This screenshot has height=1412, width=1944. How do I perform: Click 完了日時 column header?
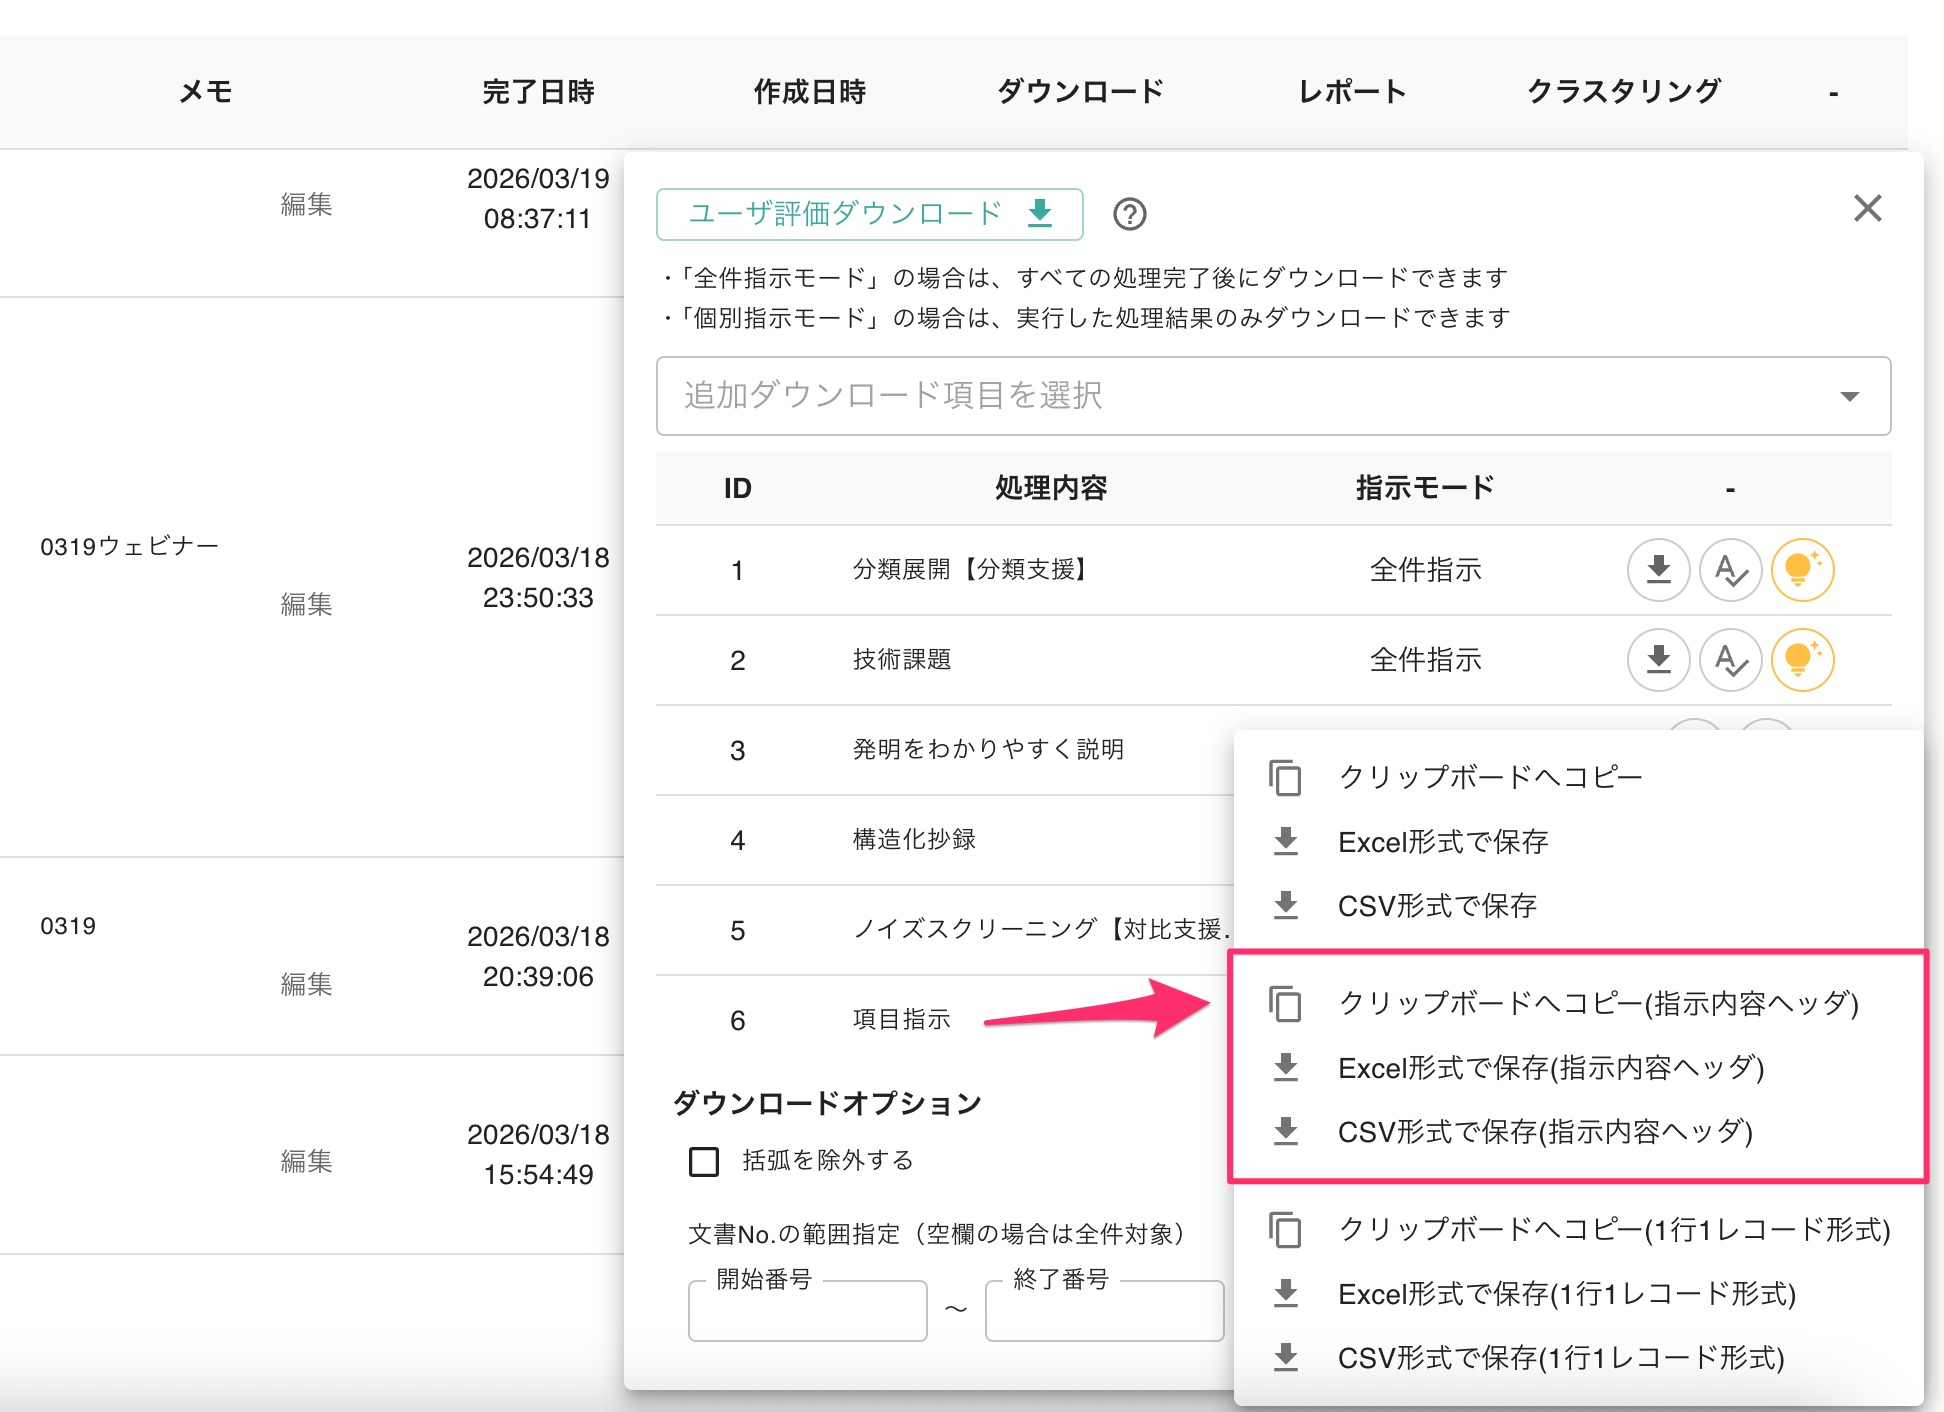coord(538,92)
